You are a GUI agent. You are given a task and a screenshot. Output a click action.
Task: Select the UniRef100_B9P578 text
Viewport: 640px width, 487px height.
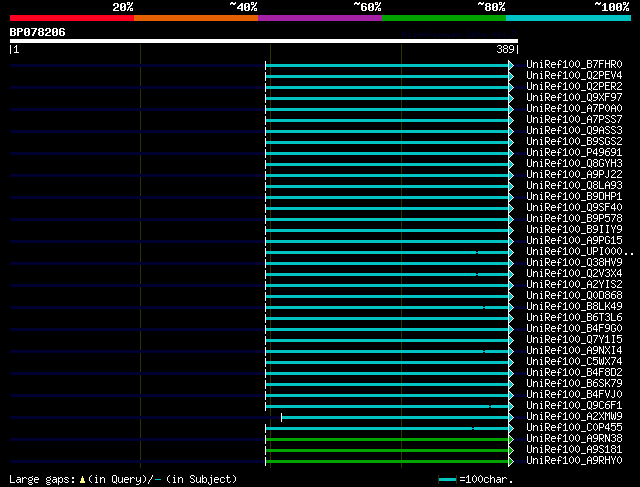pyautogui.click(x=574, y=219)
